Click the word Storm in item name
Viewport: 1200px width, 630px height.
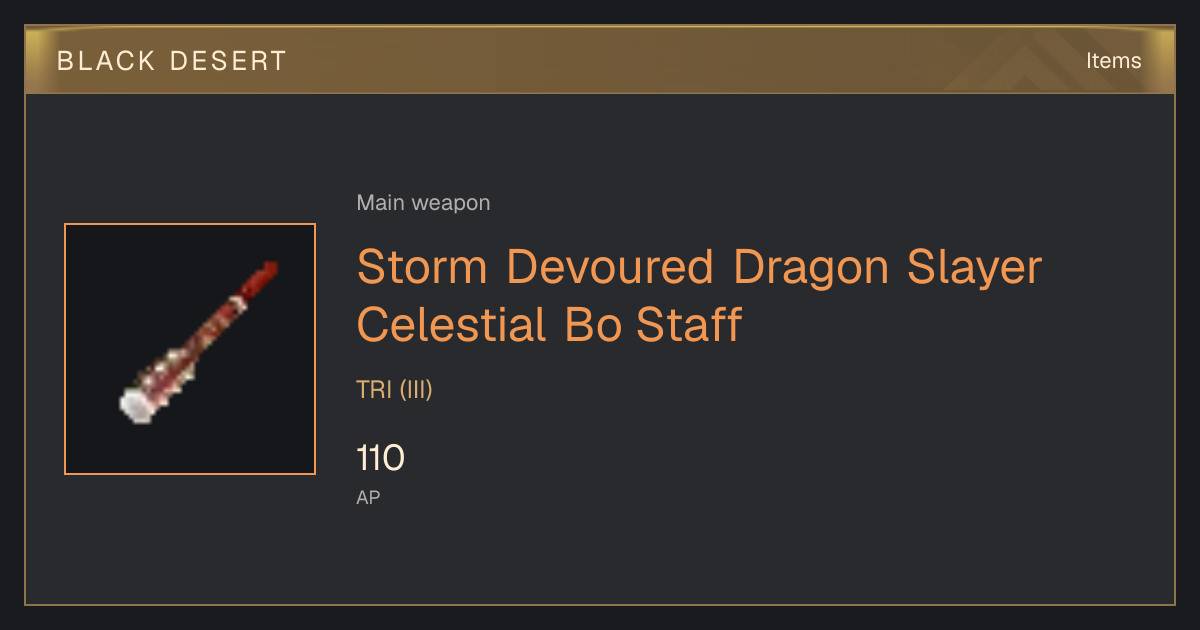(422, 267)
